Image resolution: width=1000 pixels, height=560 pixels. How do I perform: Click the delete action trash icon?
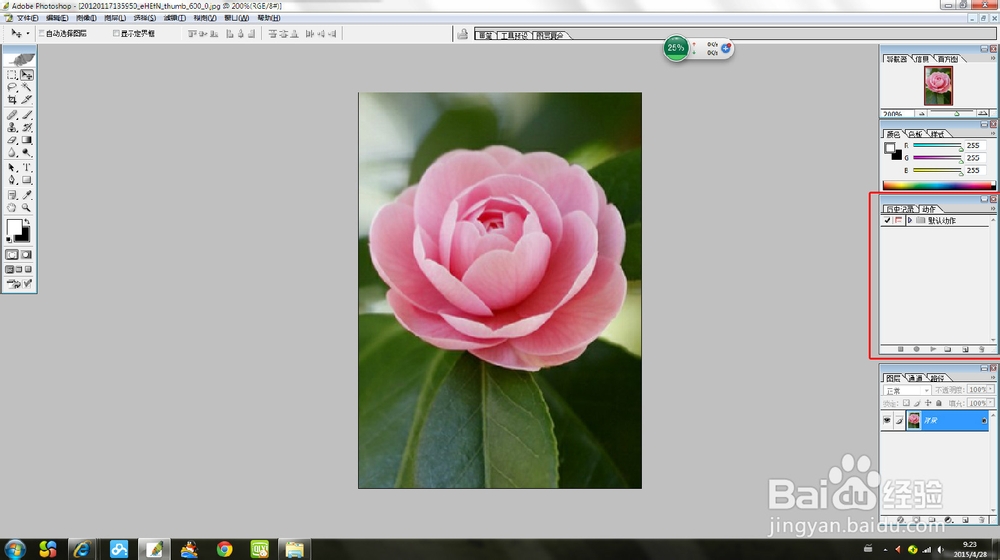tap(982, 350)
